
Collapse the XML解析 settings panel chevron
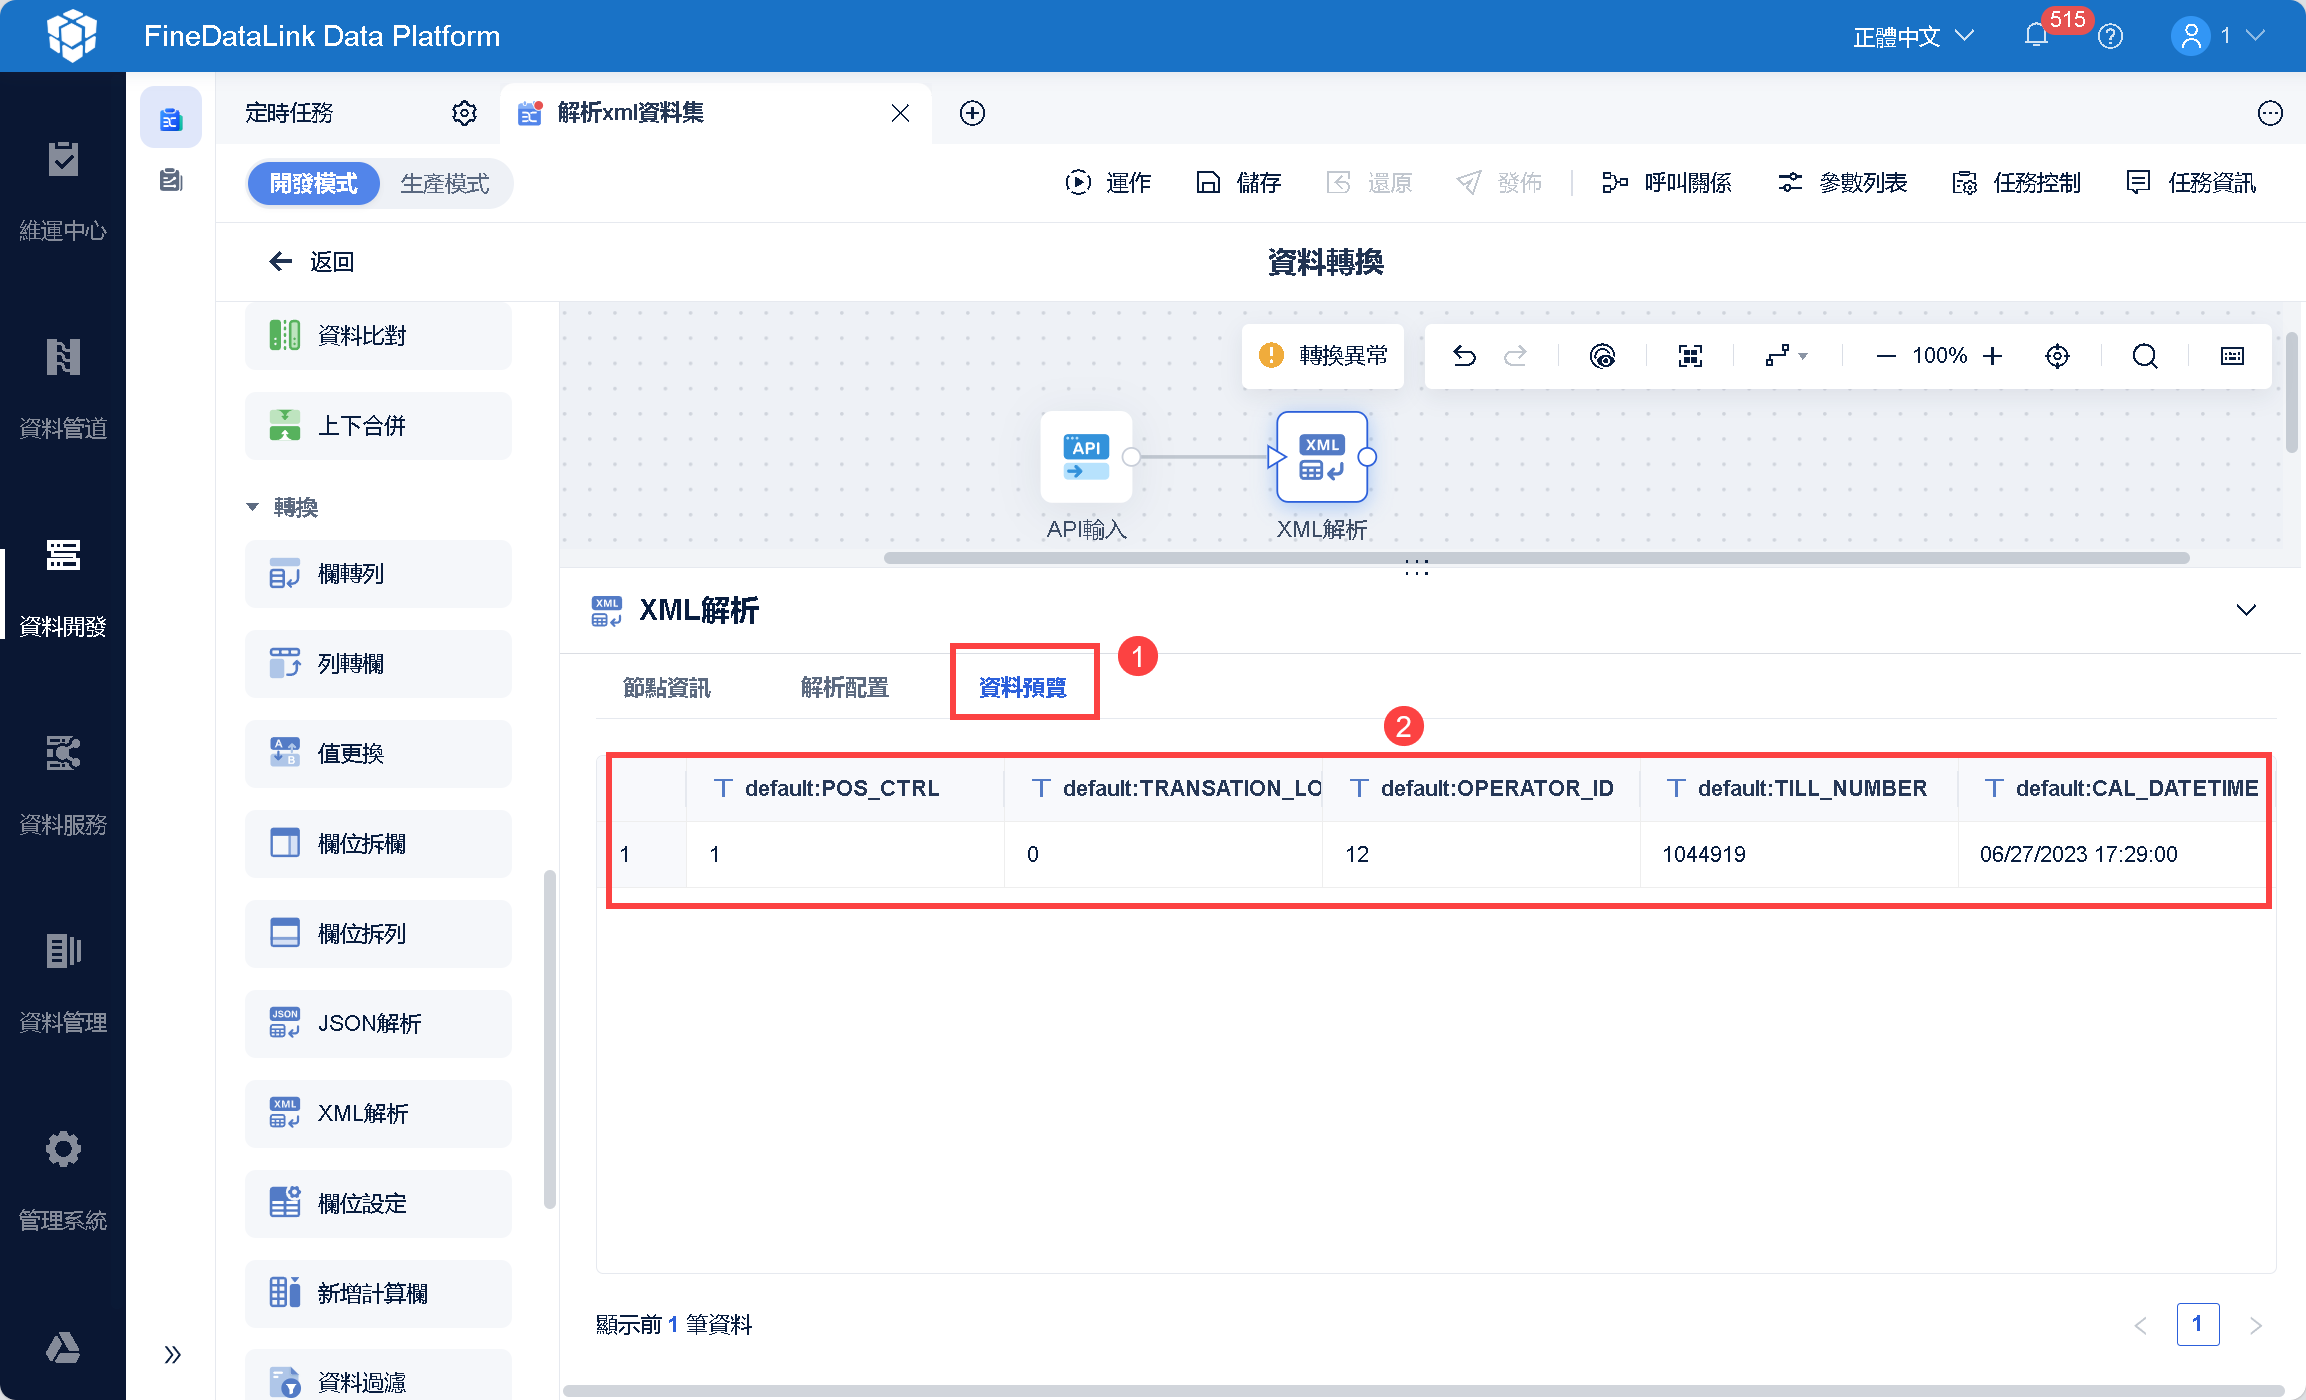click(x=2246, y=610)
